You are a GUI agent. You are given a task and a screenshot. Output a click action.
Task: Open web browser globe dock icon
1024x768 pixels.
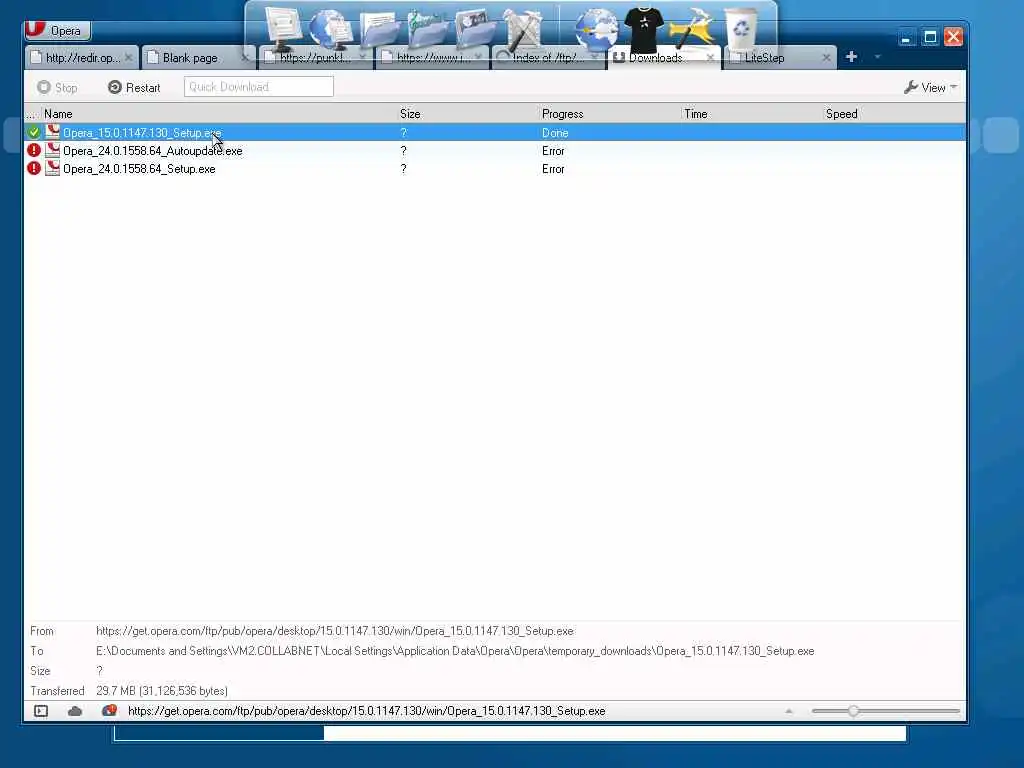pyautogui.click(x=596, y=29)
